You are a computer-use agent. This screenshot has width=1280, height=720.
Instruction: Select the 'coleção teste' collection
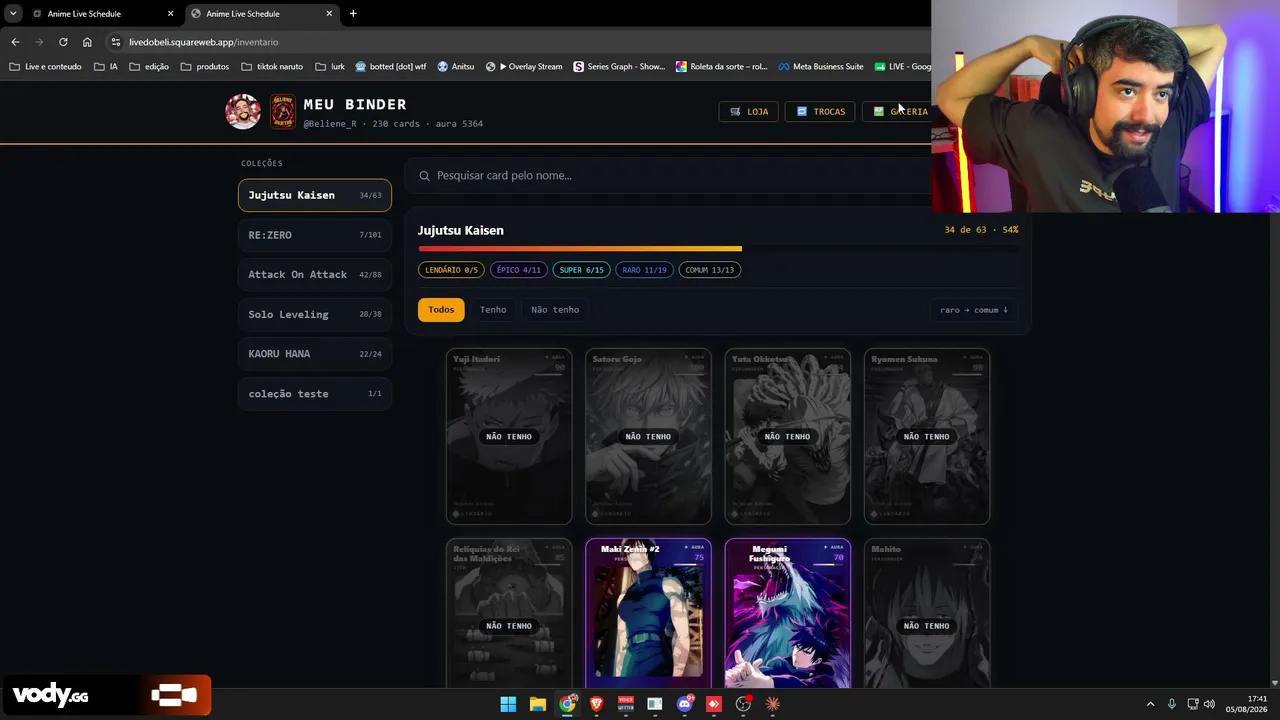(315, 393)
